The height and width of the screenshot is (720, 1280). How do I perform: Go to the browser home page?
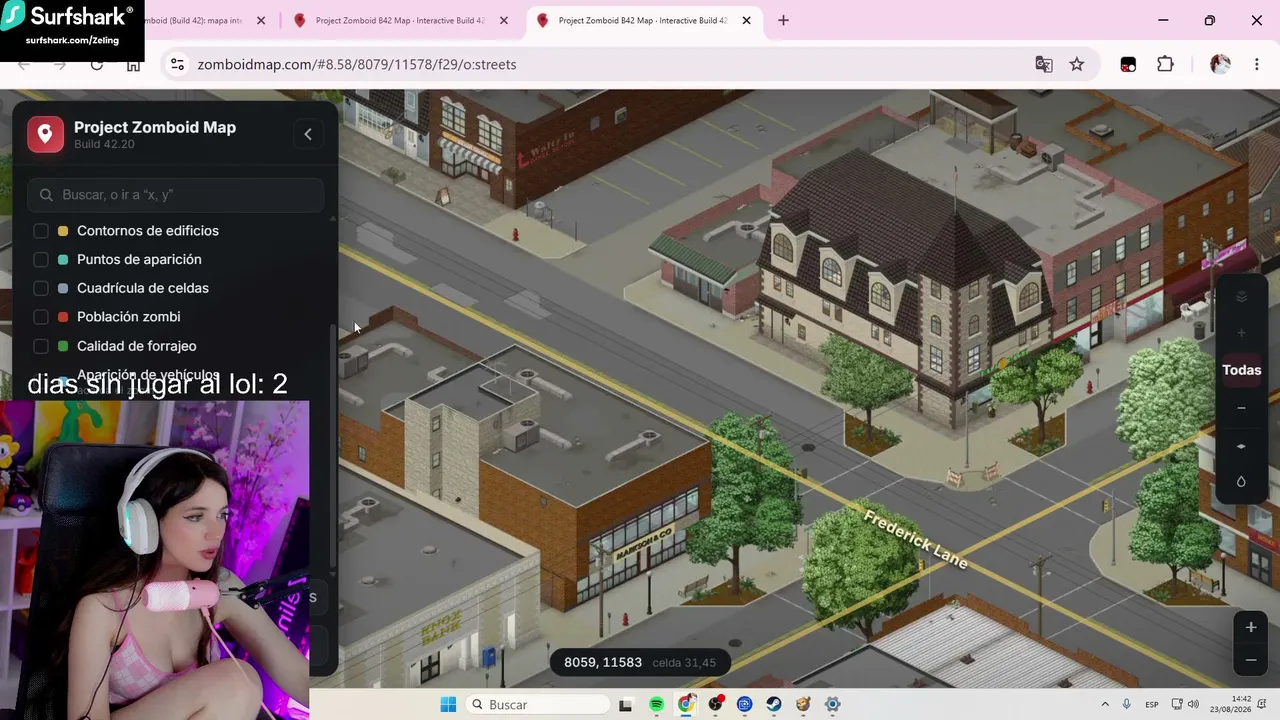pyautogui.click(x=133, y=64)
